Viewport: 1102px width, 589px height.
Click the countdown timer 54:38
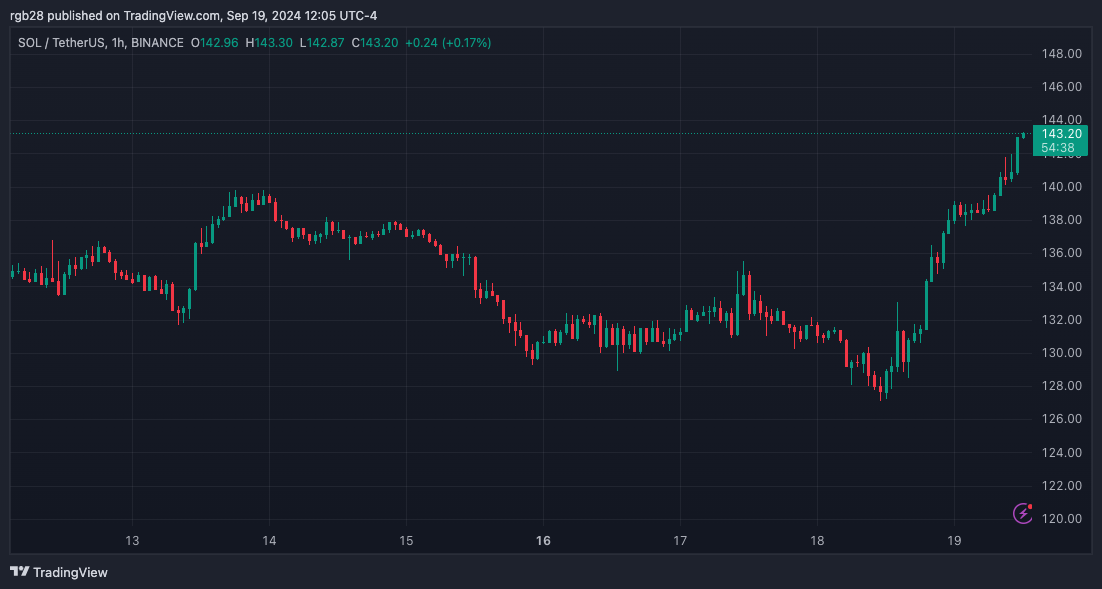(x=1058, y=148)
